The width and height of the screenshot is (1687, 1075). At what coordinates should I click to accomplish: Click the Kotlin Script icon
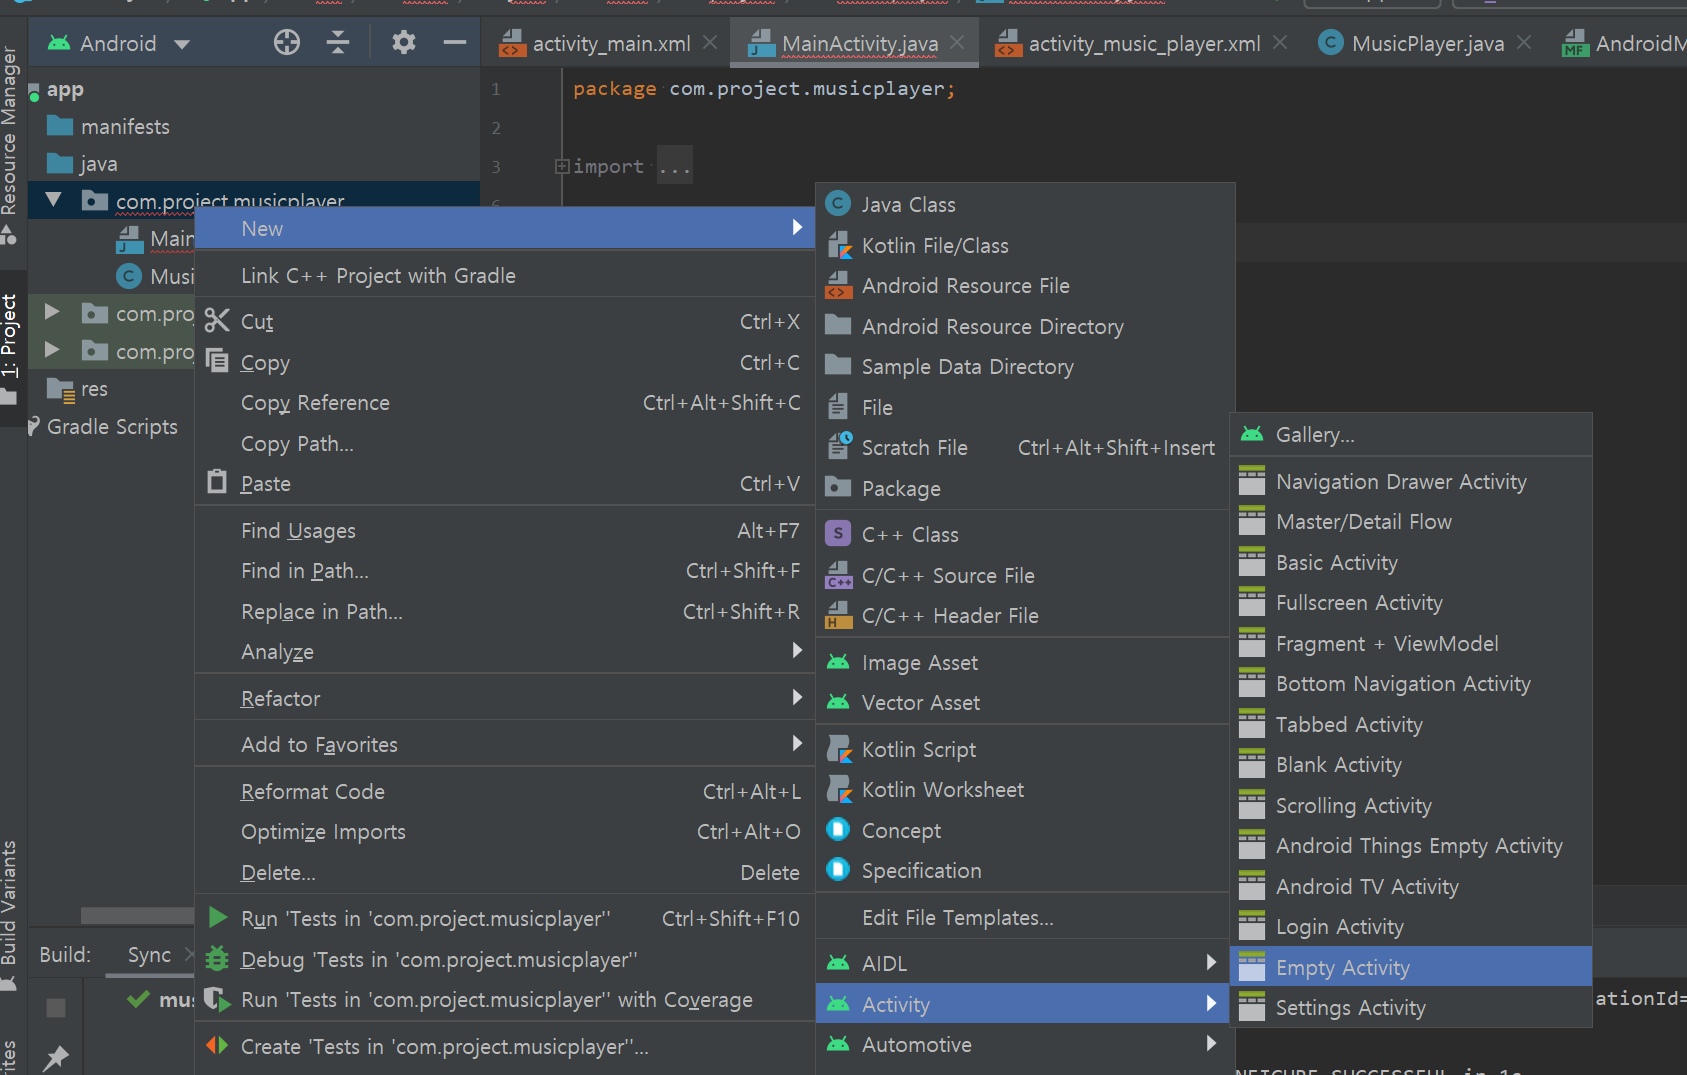[x=838, y=749]
